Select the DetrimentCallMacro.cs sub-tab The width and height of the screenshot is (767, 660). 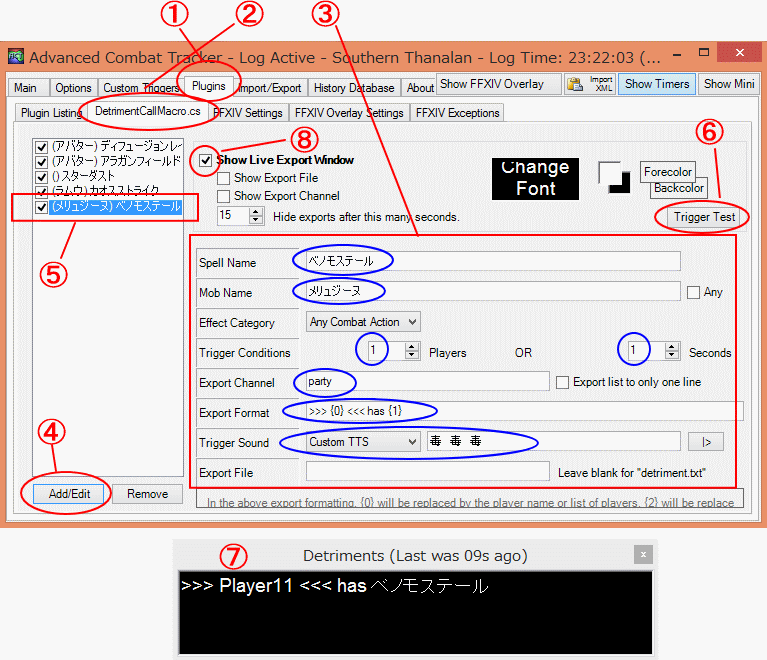pos(148,111)
